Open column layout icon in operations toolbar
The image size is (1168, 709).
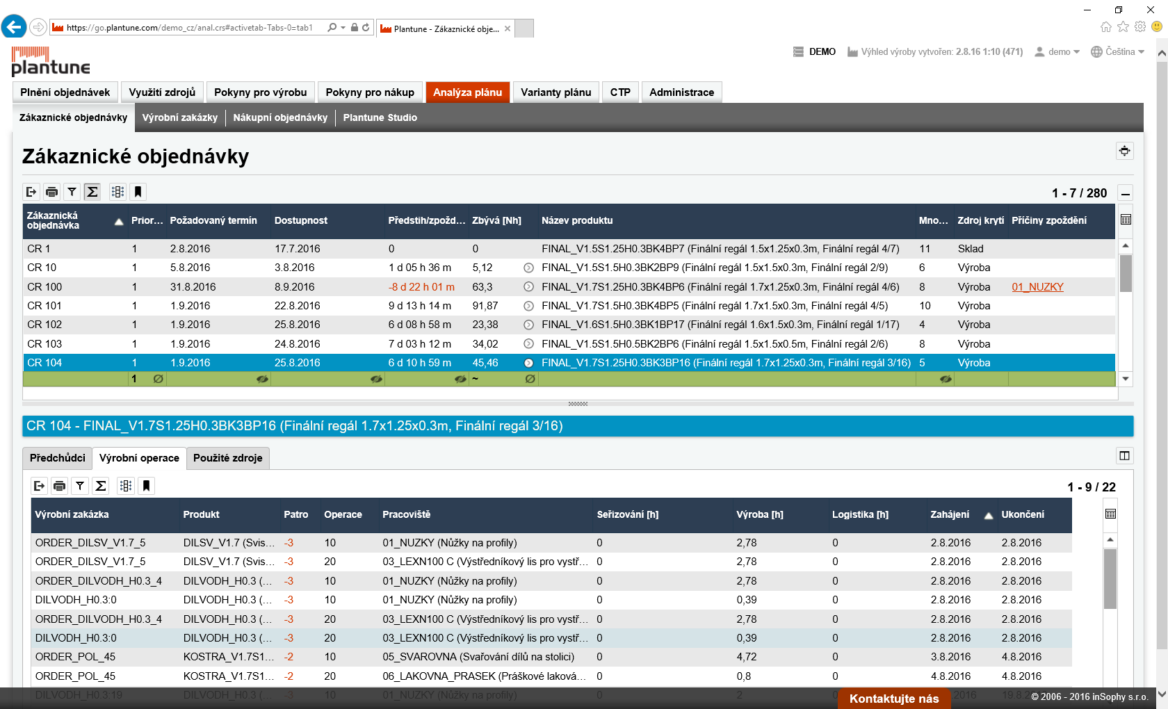pyautogui.click(x=126, y=486)
